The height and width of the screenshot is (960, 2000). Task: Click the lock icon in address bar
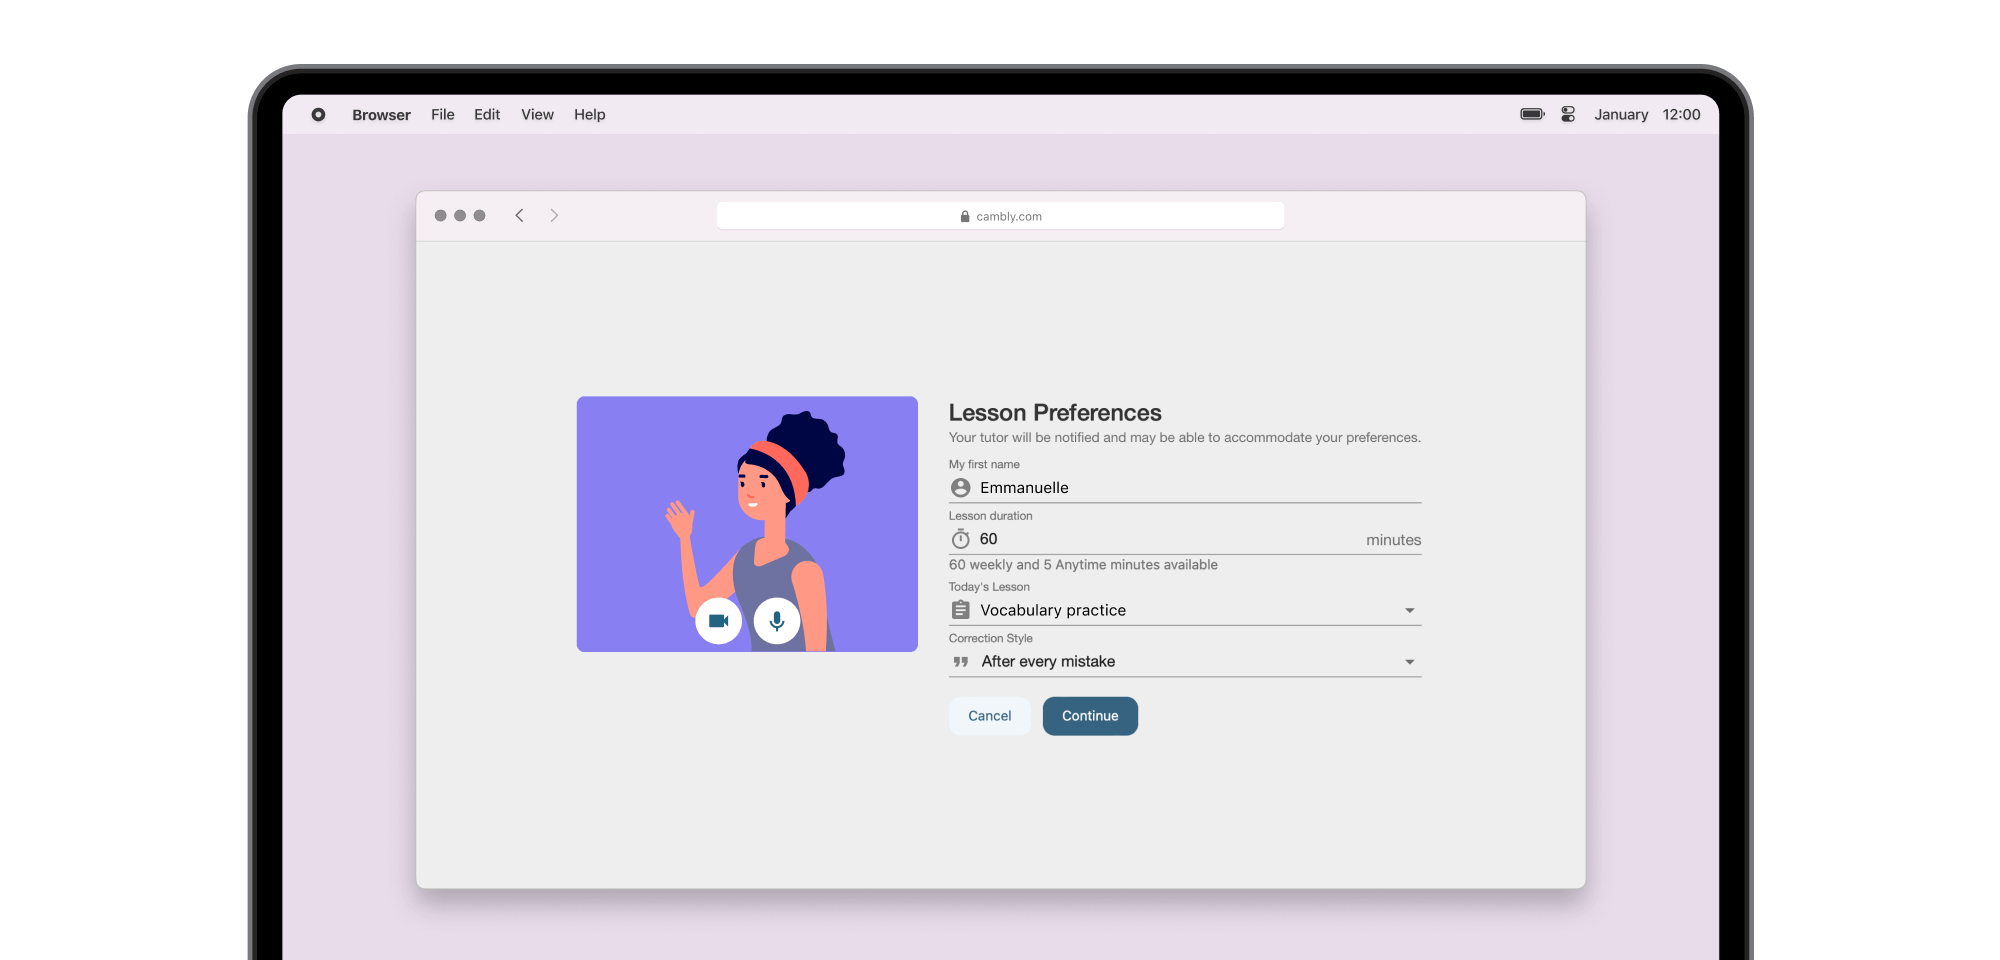(x=965, y=217)
